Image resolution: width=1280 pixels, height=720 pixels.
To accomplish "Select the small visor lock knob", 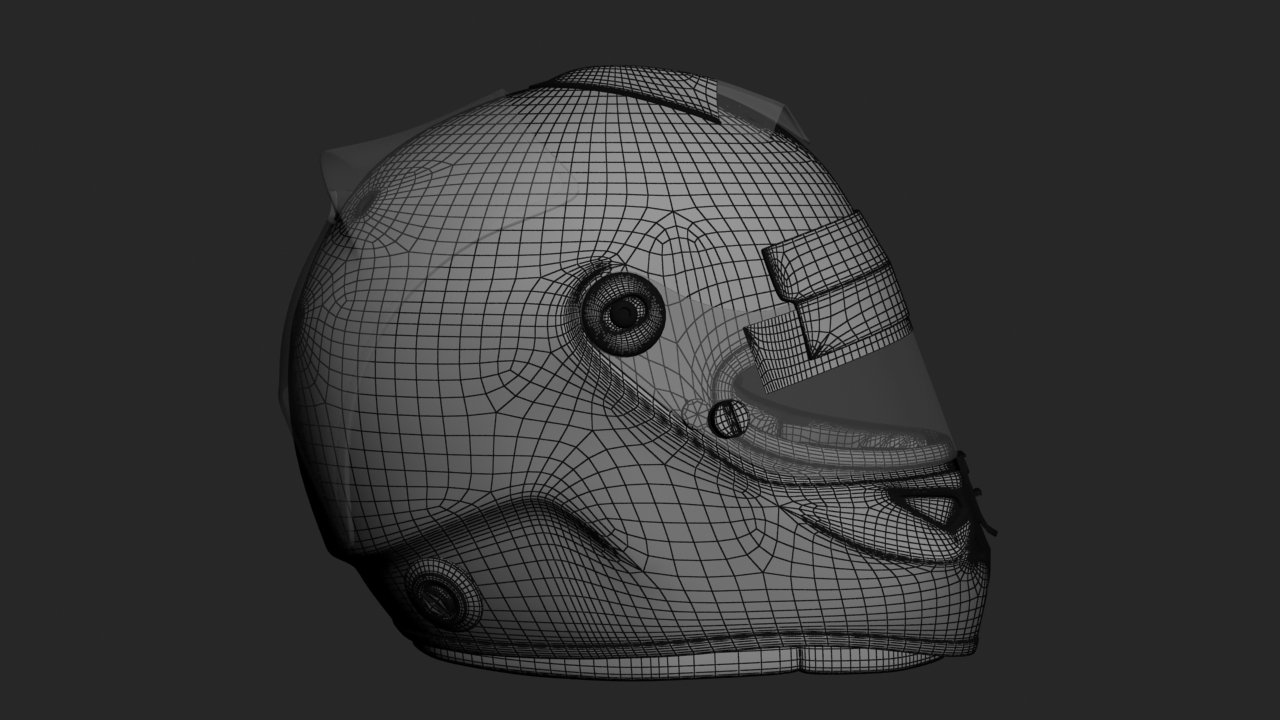I will (x=728, y=417).
